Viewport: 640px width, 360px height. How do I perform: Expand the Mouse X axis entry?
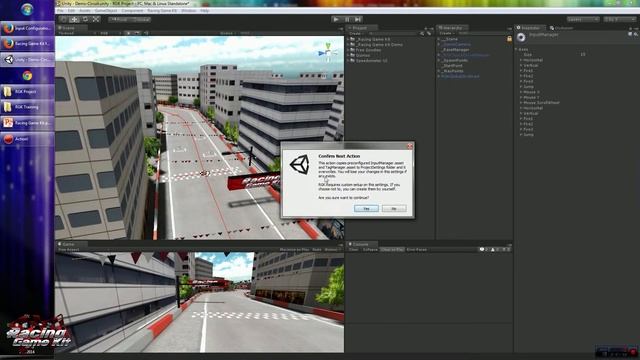tap(521, 92)
